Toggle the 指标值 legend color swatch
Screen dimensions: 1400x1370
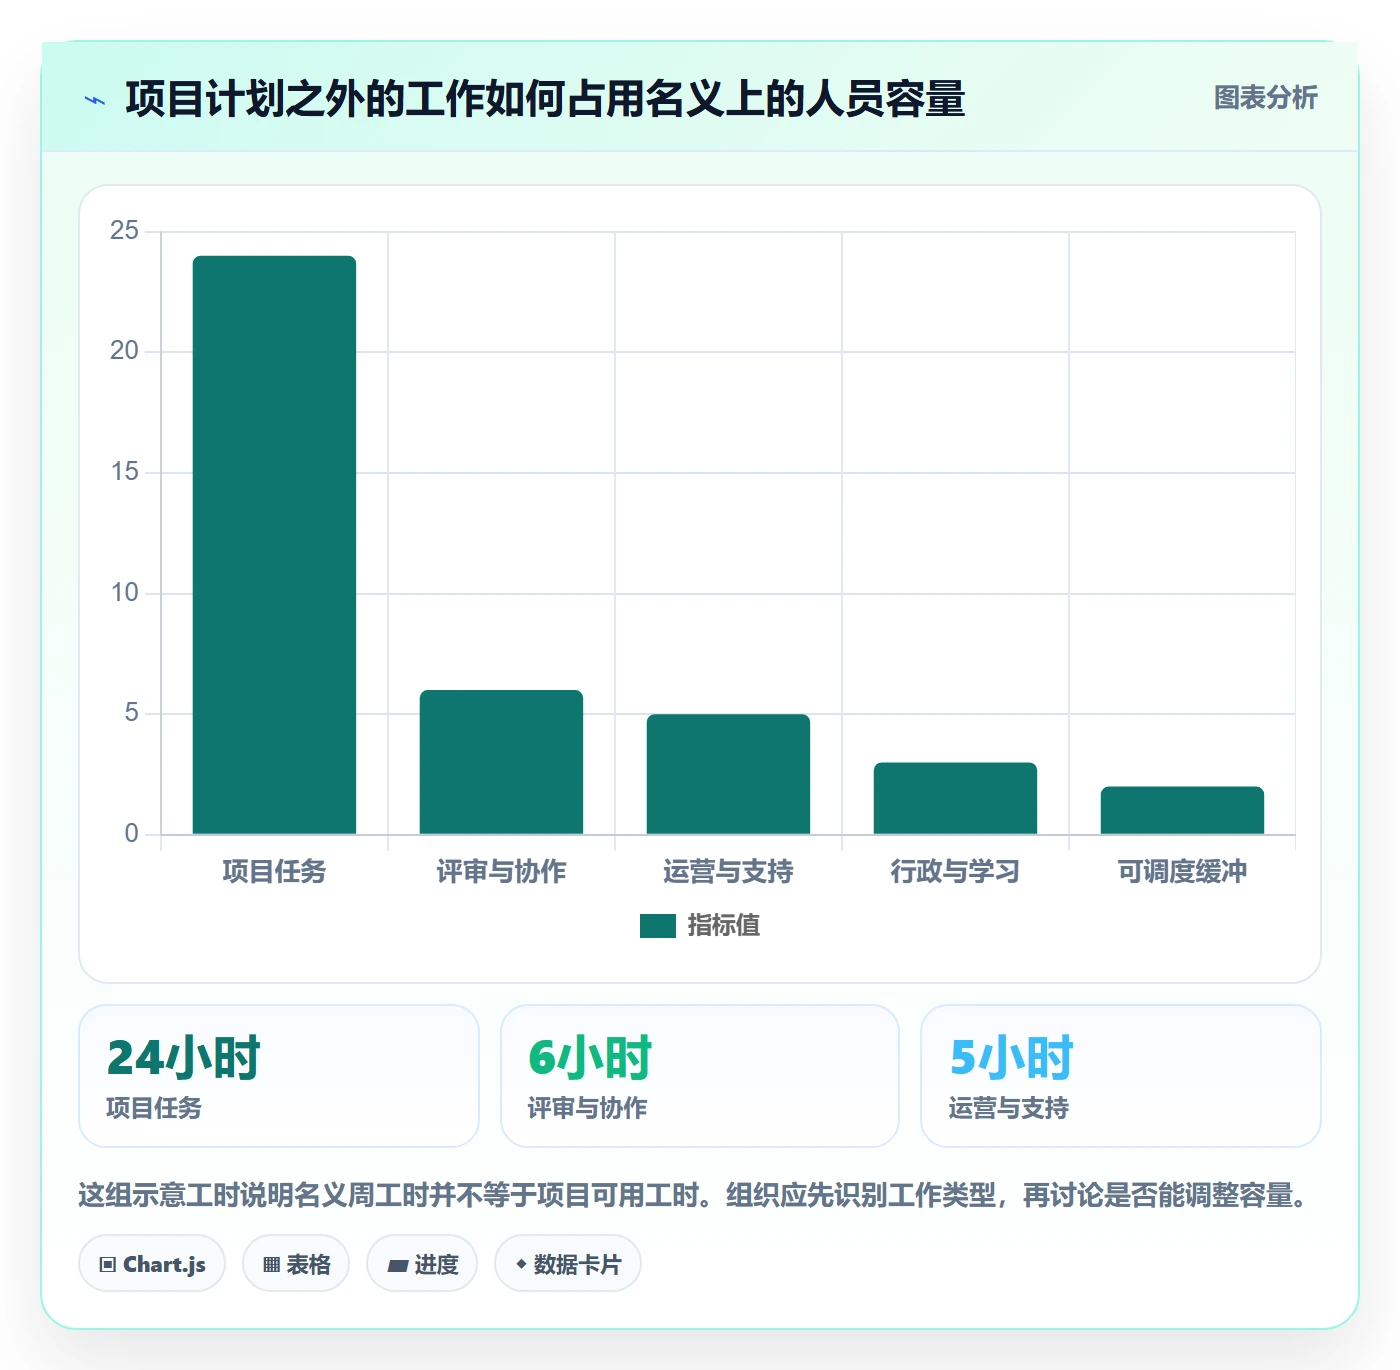[658, 926]
